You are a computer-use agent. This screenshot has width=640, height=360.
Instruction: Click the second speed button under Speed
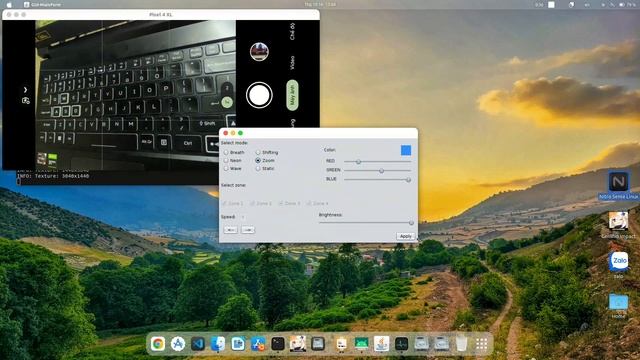(x=248, y=230)
